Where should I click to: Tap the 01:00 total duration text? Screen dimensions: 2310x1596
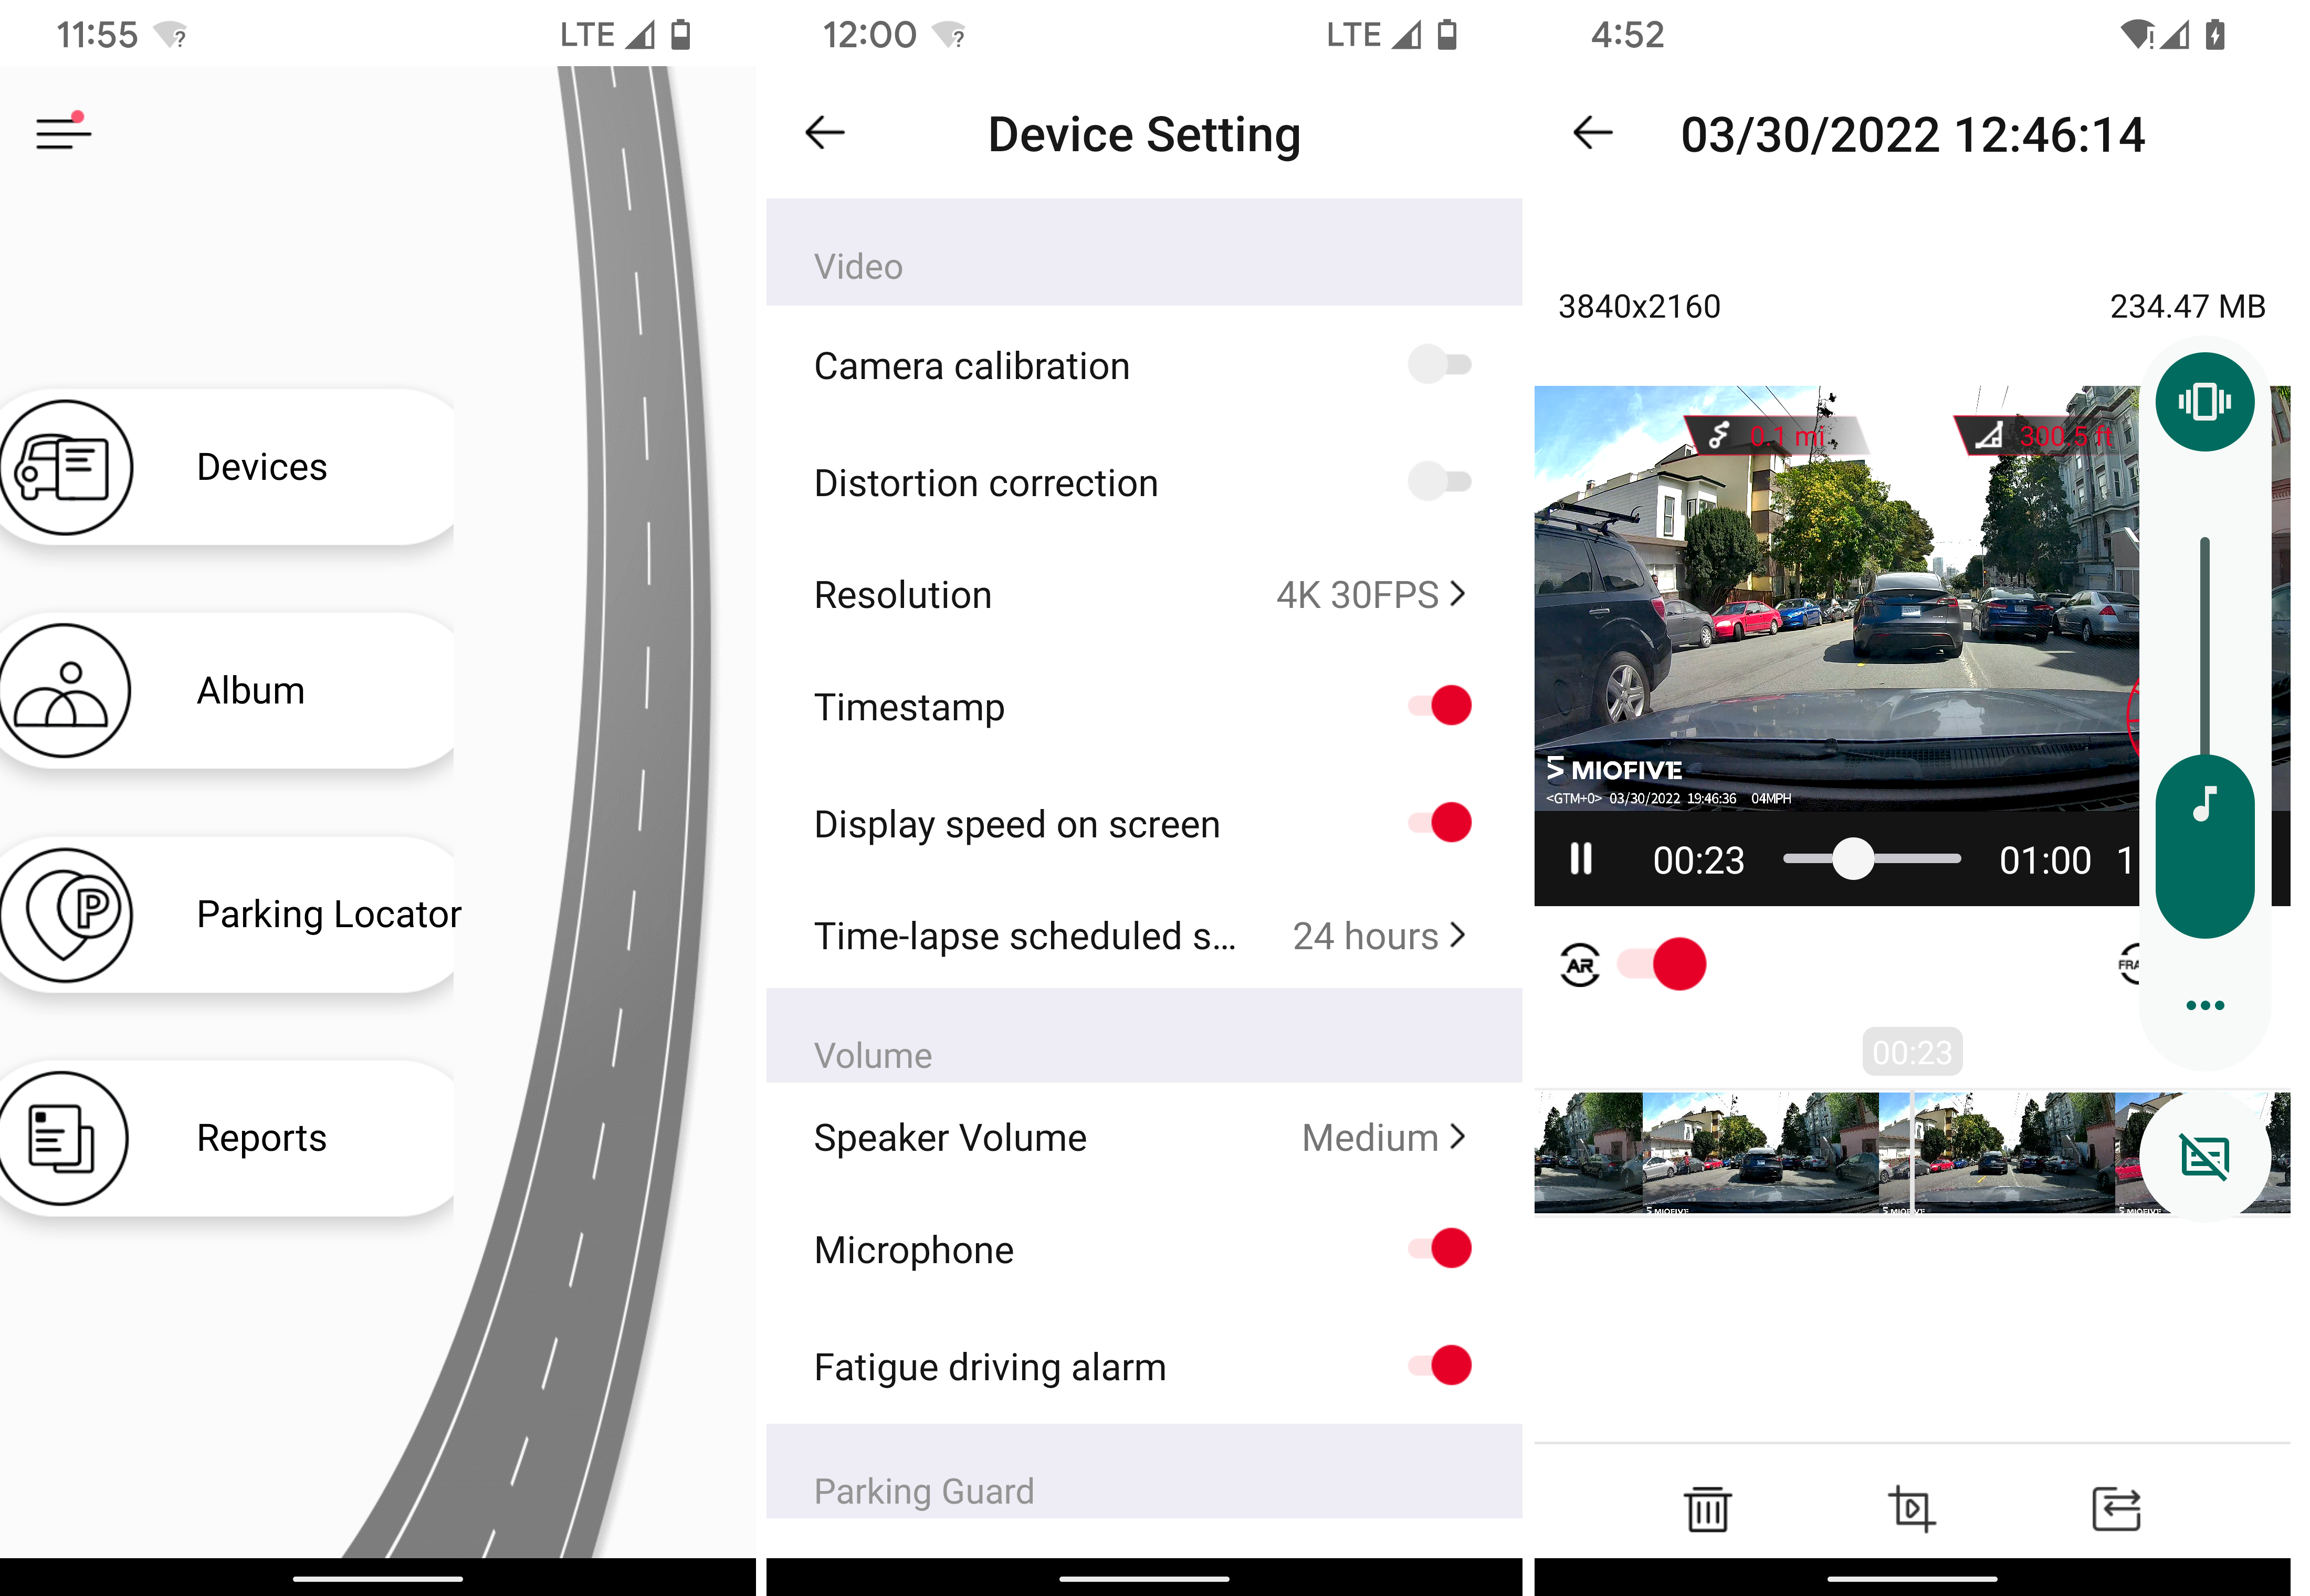(2045, 860)
